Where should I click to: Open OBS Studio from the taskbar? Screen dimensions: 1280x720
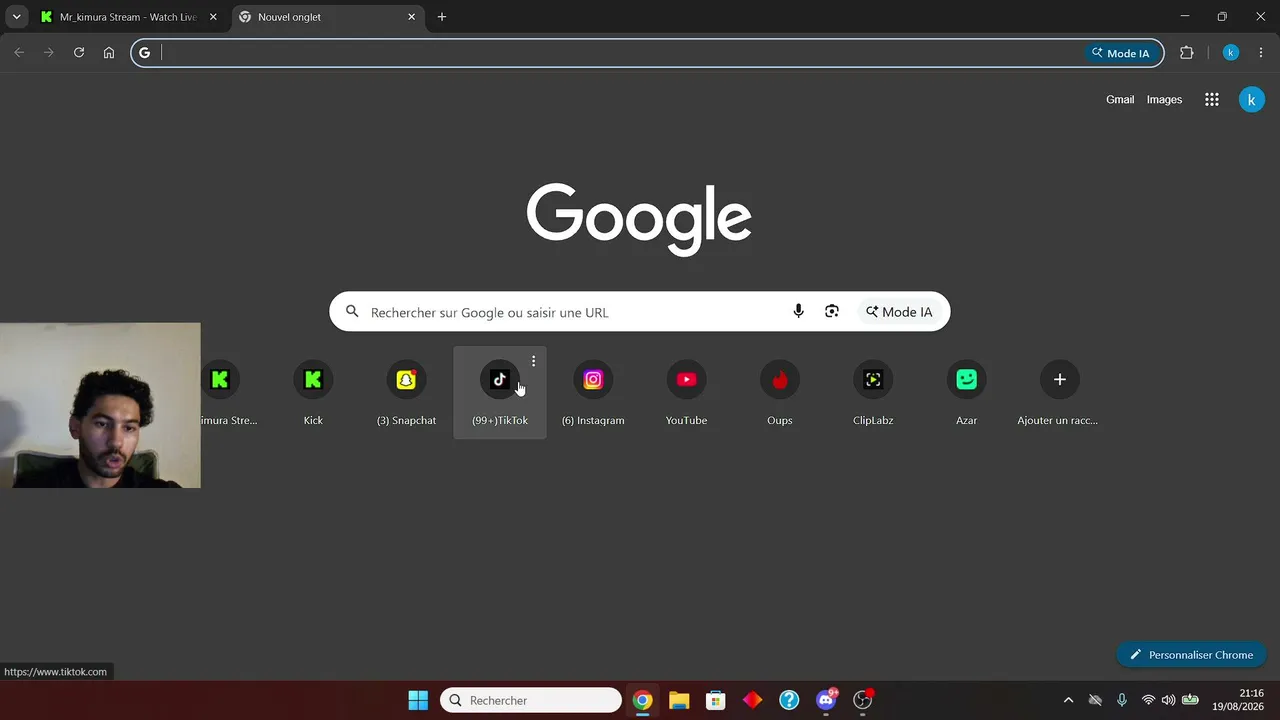point(863,700)
